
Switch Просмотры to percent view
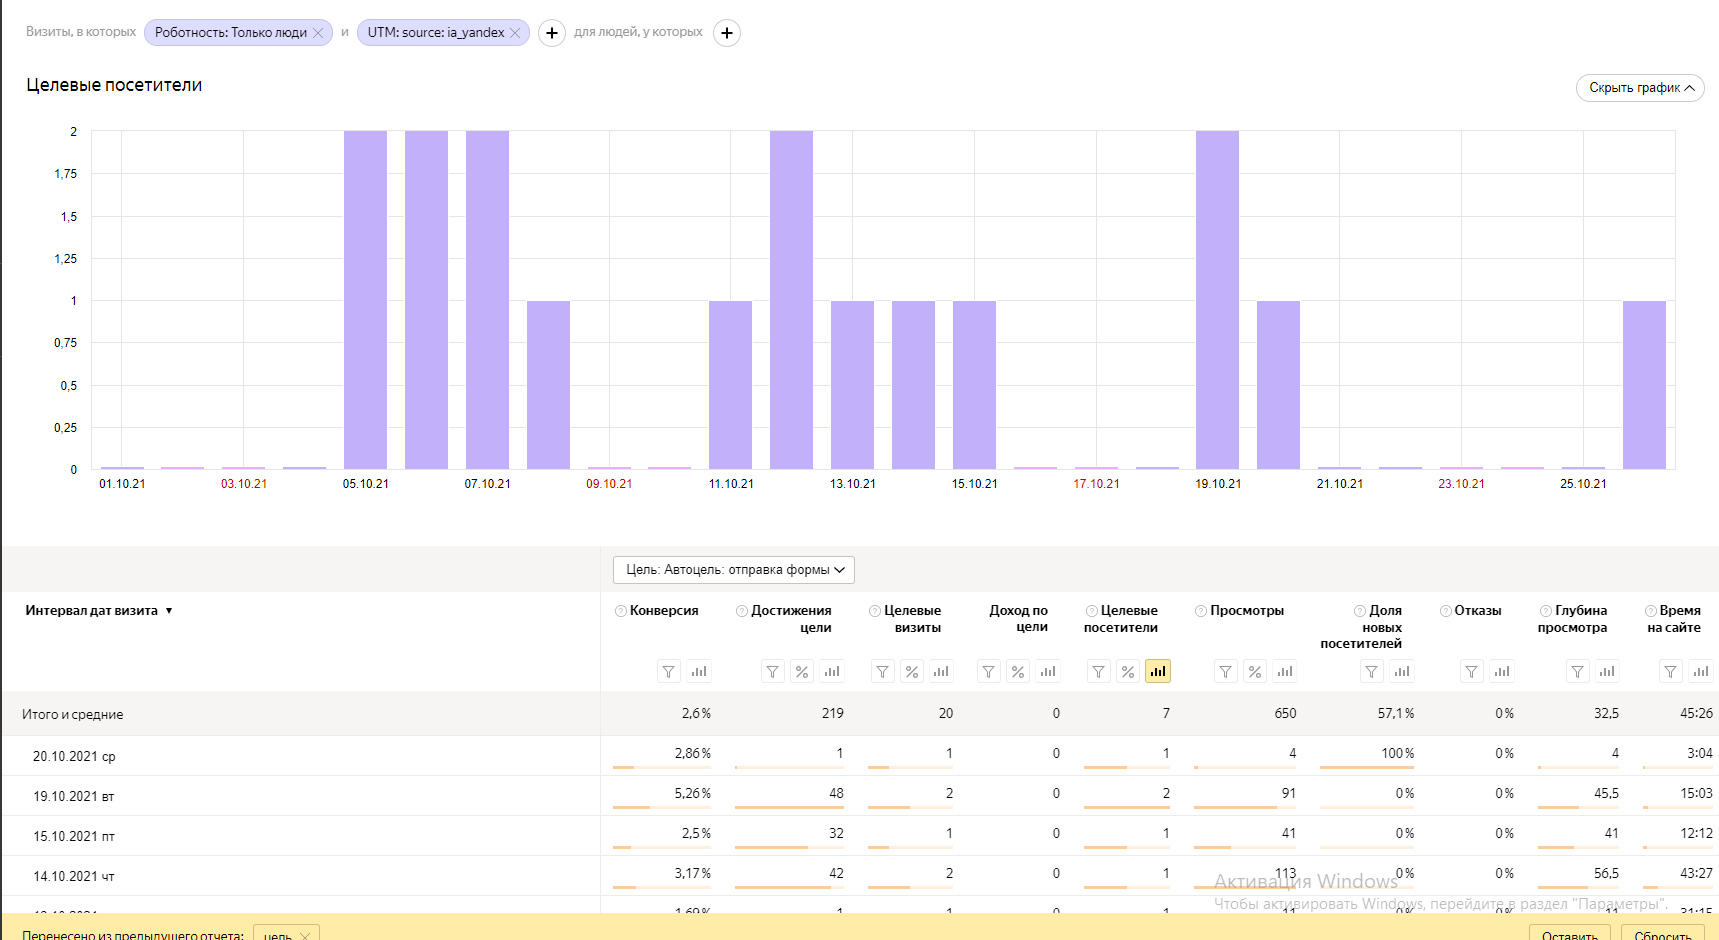click(x=1255, y=672)
